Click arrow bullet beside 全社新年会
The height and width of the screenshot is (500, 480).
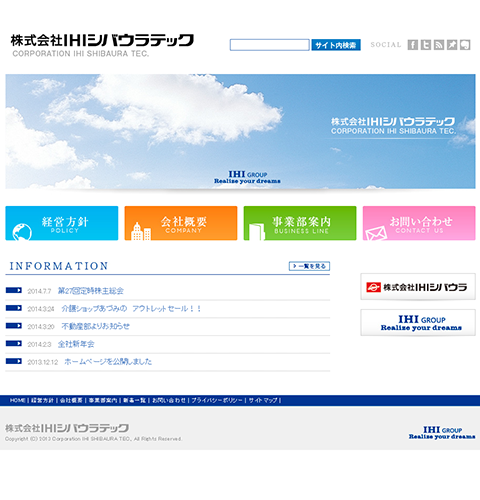[x=14, y=343]
